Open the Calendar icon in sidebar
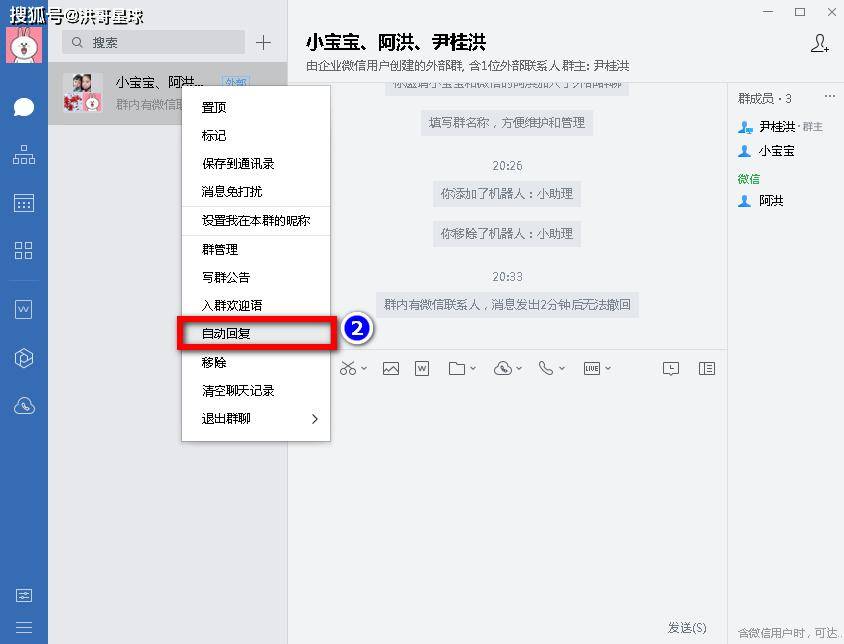Image resolution: width=844 pixels, height=644 pixels. click(24, 203)
